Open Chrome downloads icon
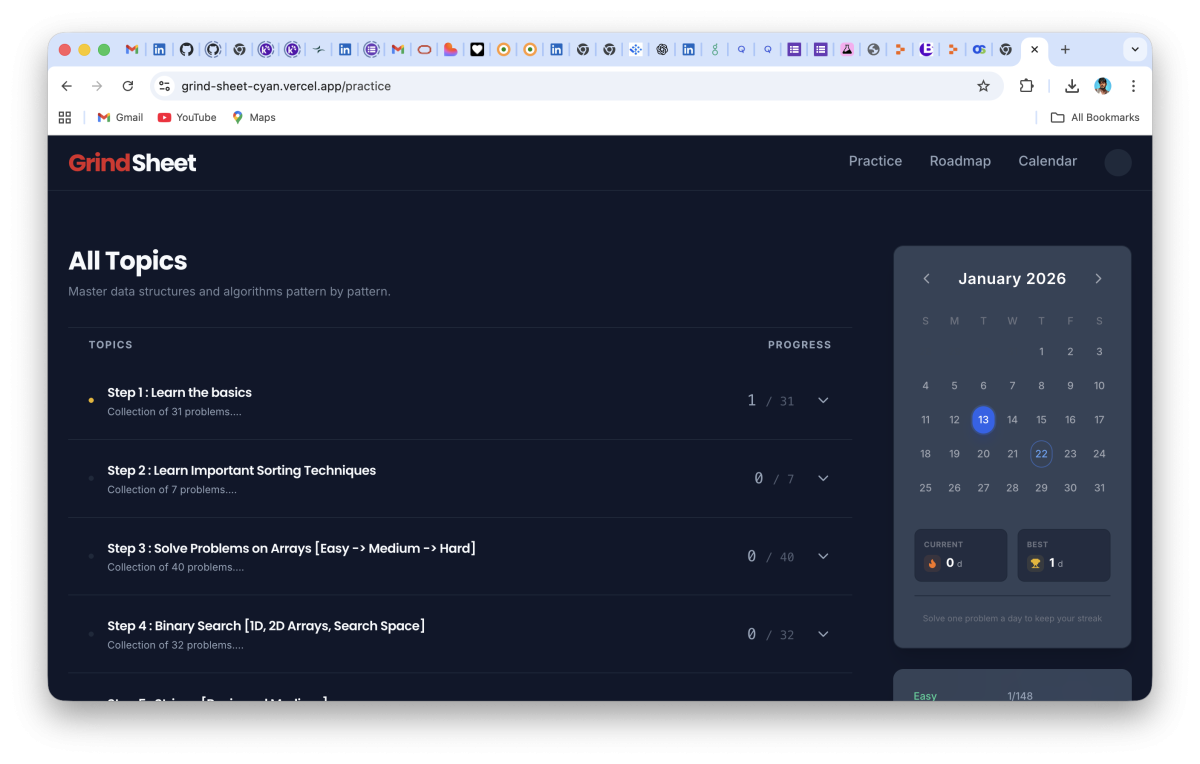This screenshot has width=1200, height=764. [1071, 86]
